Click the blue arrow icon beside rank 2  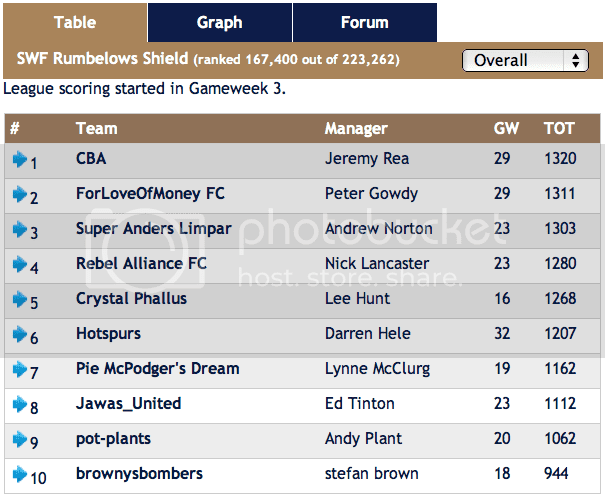click(20, 194)
